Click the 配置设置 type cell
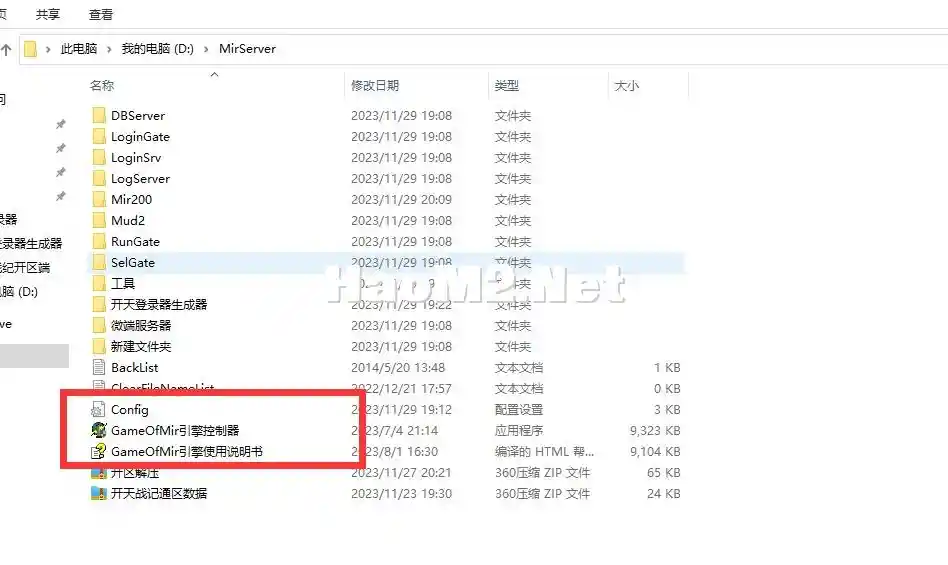 519,410
